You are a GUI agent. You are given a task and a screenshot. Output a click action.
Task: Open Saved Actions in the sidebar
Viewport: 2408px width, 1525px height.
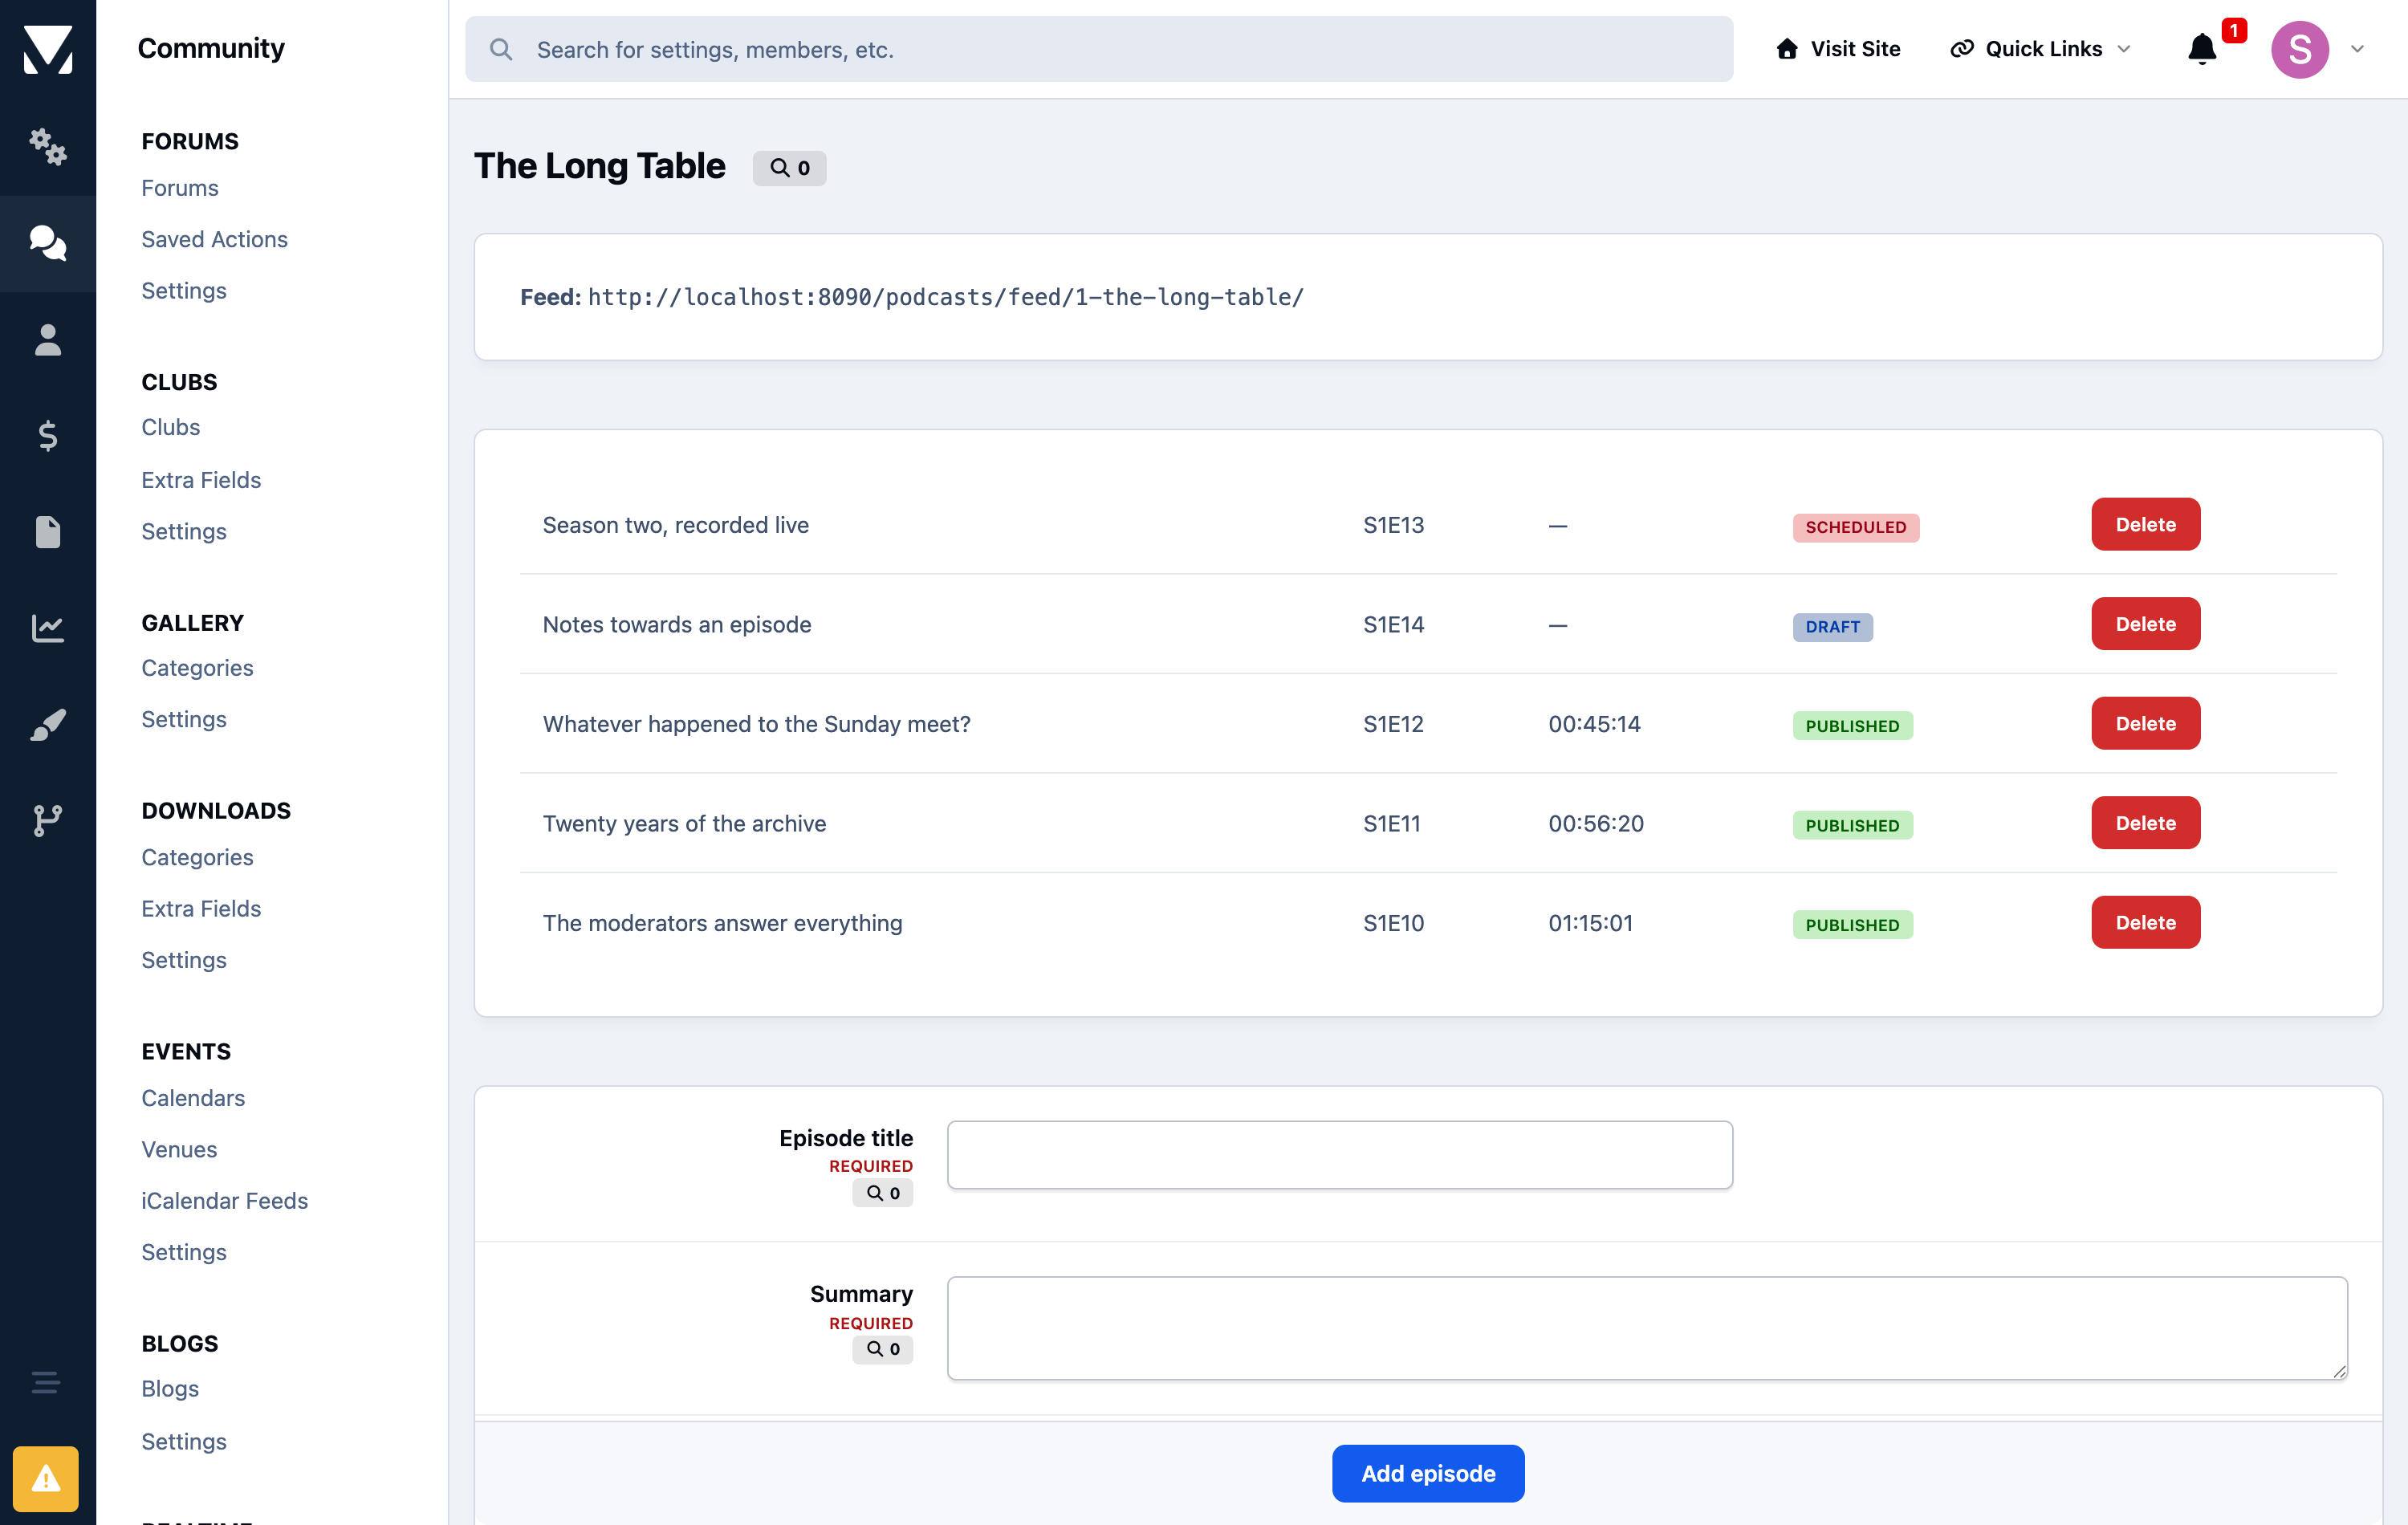[x=215, y=239]
